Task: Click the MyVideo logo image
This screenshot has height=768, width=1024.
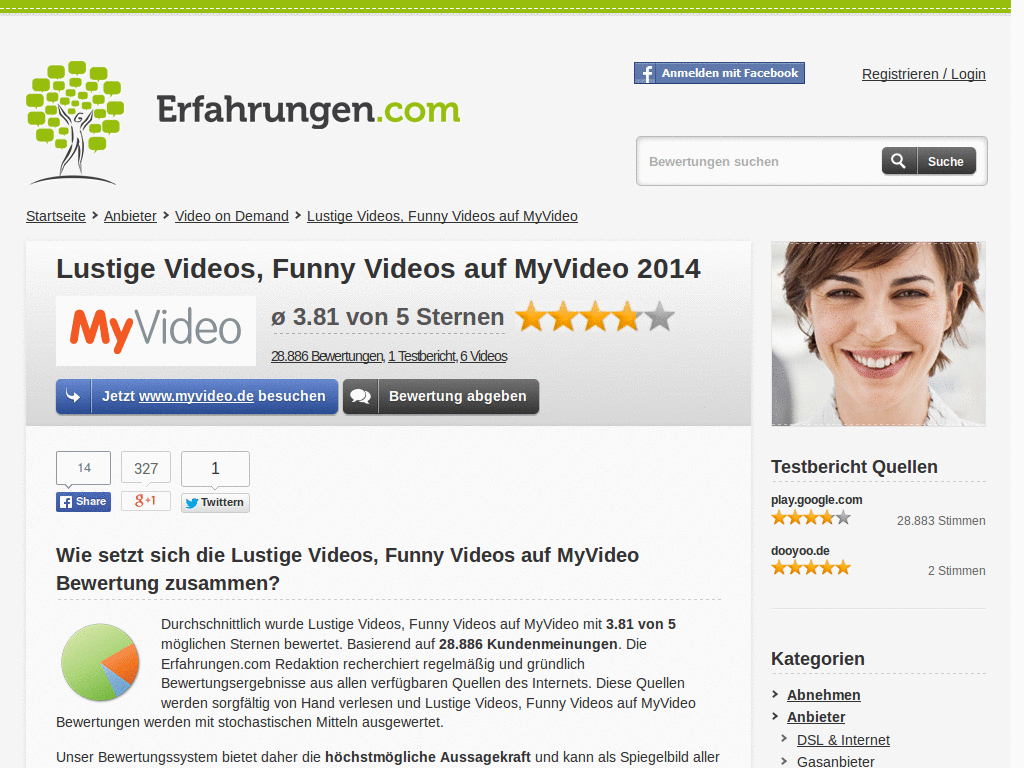Action: tap(155, 330)
